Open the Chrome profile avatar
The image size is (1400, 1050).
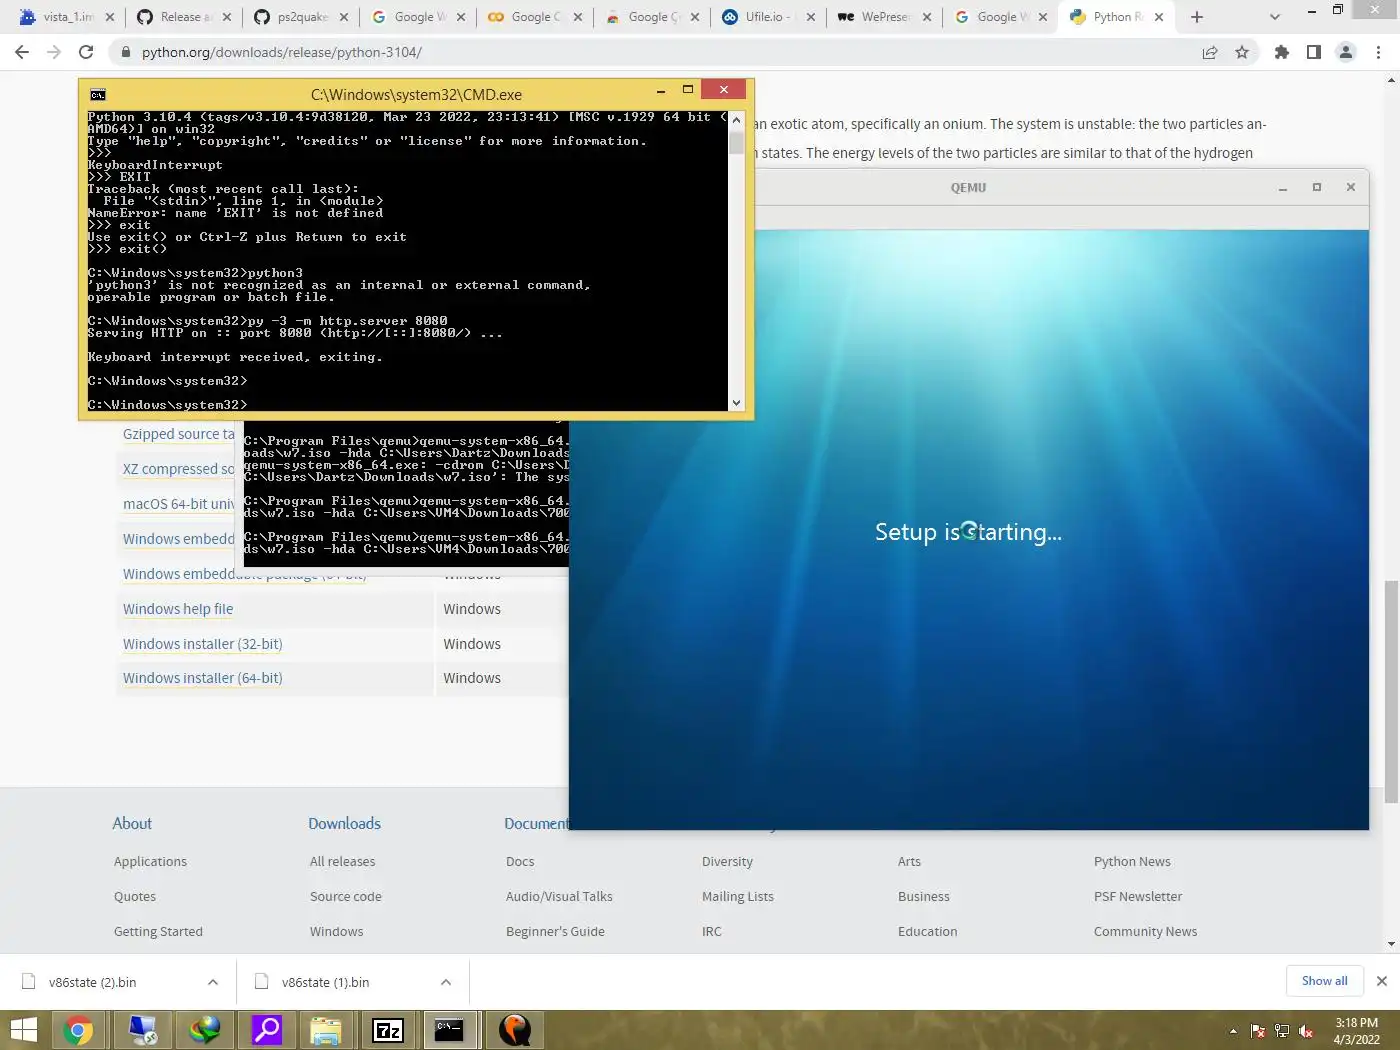pyautogui.click(x=1346, y=52)
